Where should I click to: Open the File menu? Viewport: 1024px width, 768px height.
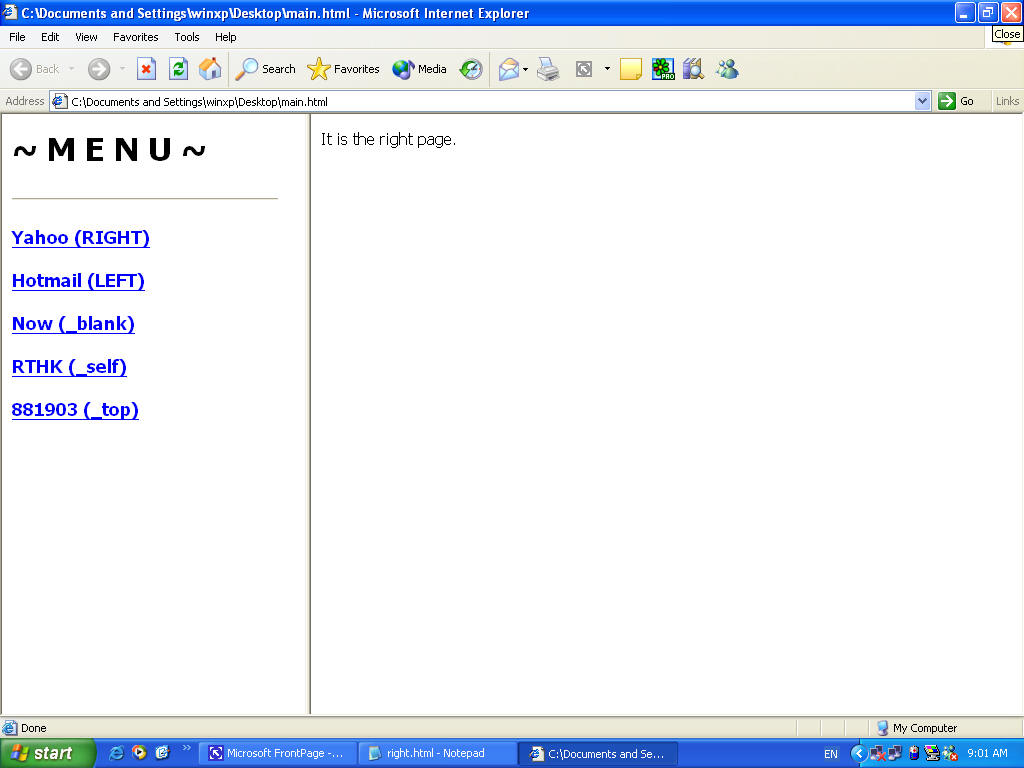coord(17,37)
